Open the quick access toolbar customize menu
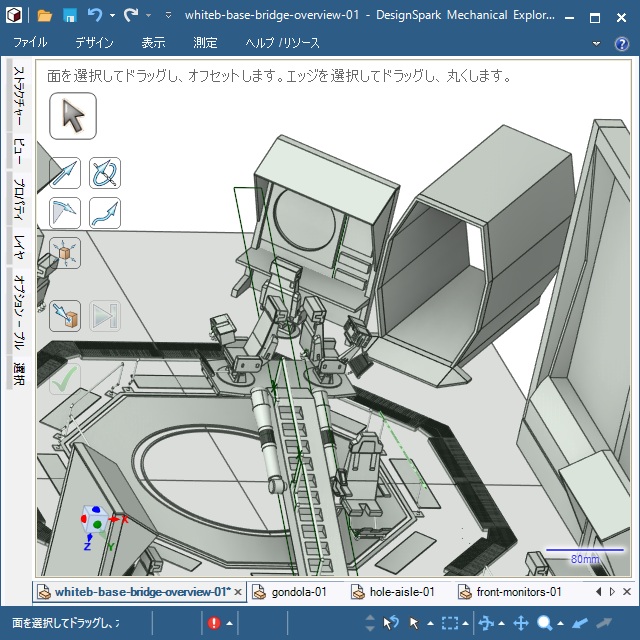The image size is (640, 640). click(x=168, y=16)
